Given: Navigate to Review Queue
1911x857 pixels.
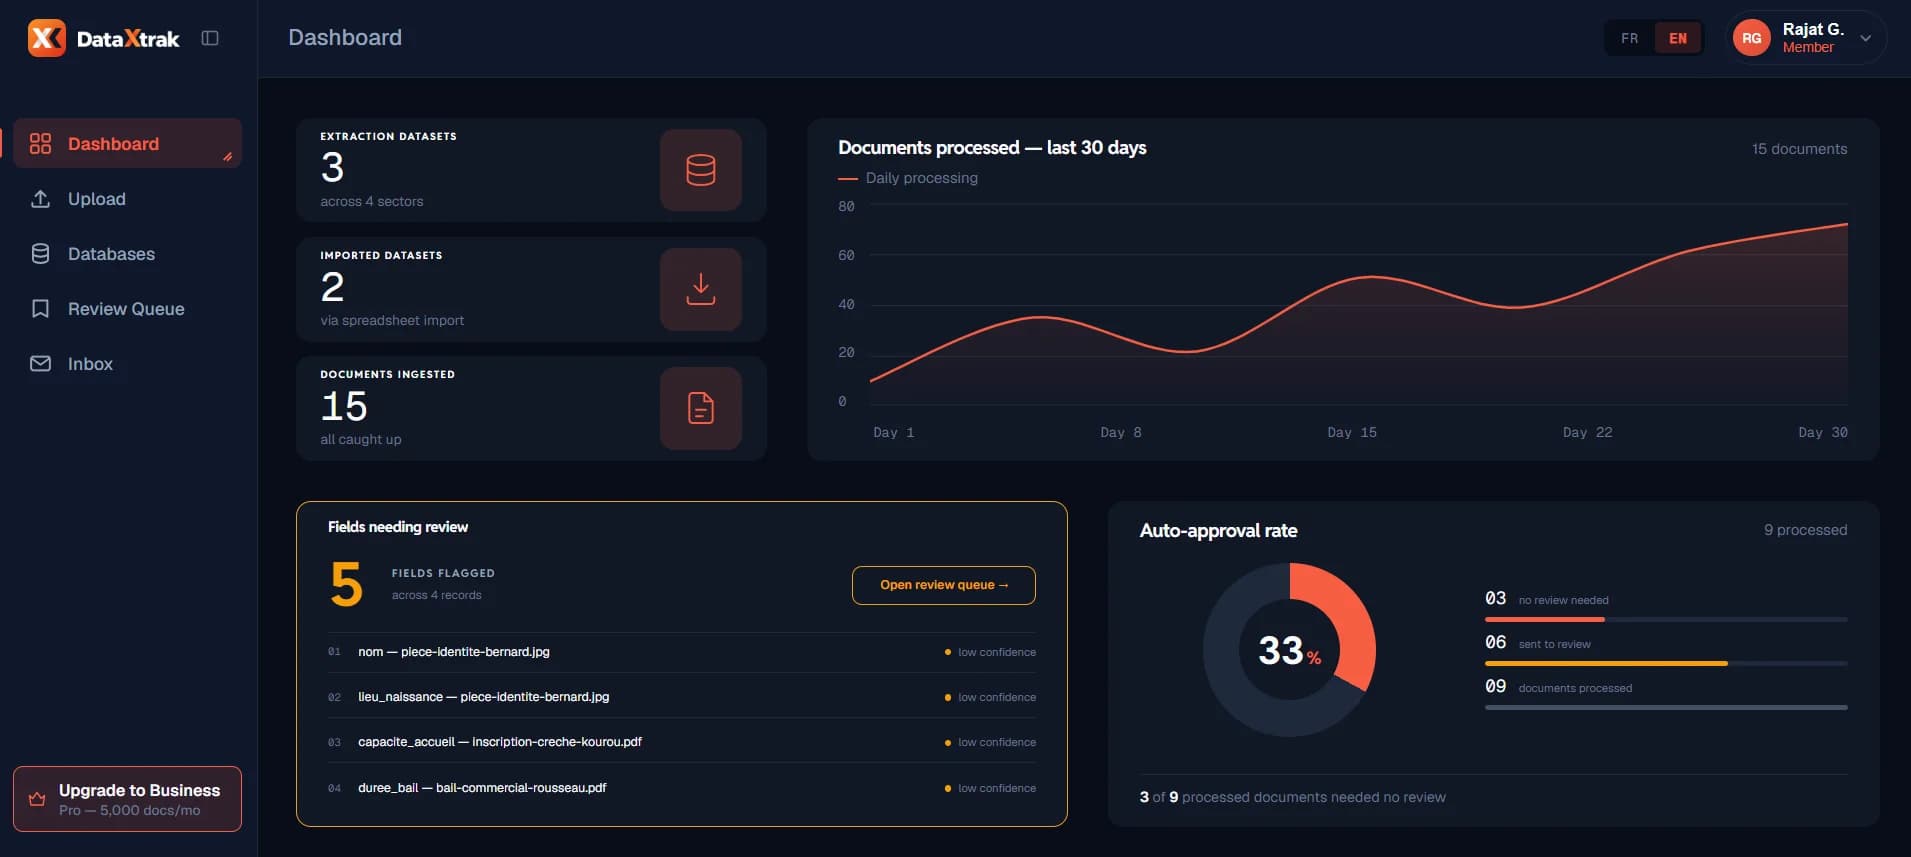Looking at the screenshot, I should (x=127, y=308).
